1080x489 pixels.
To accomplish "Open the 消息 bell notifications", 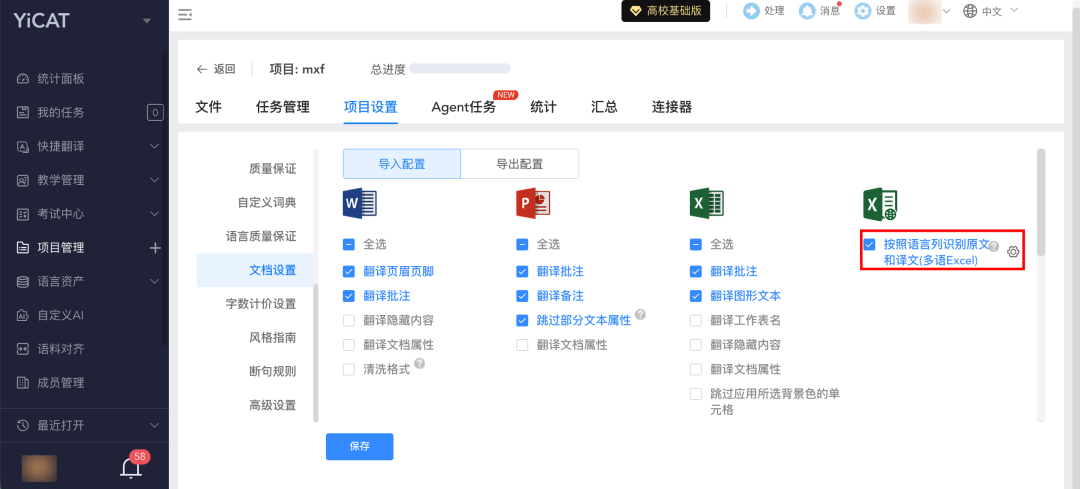I will click(x=806, y=11).
